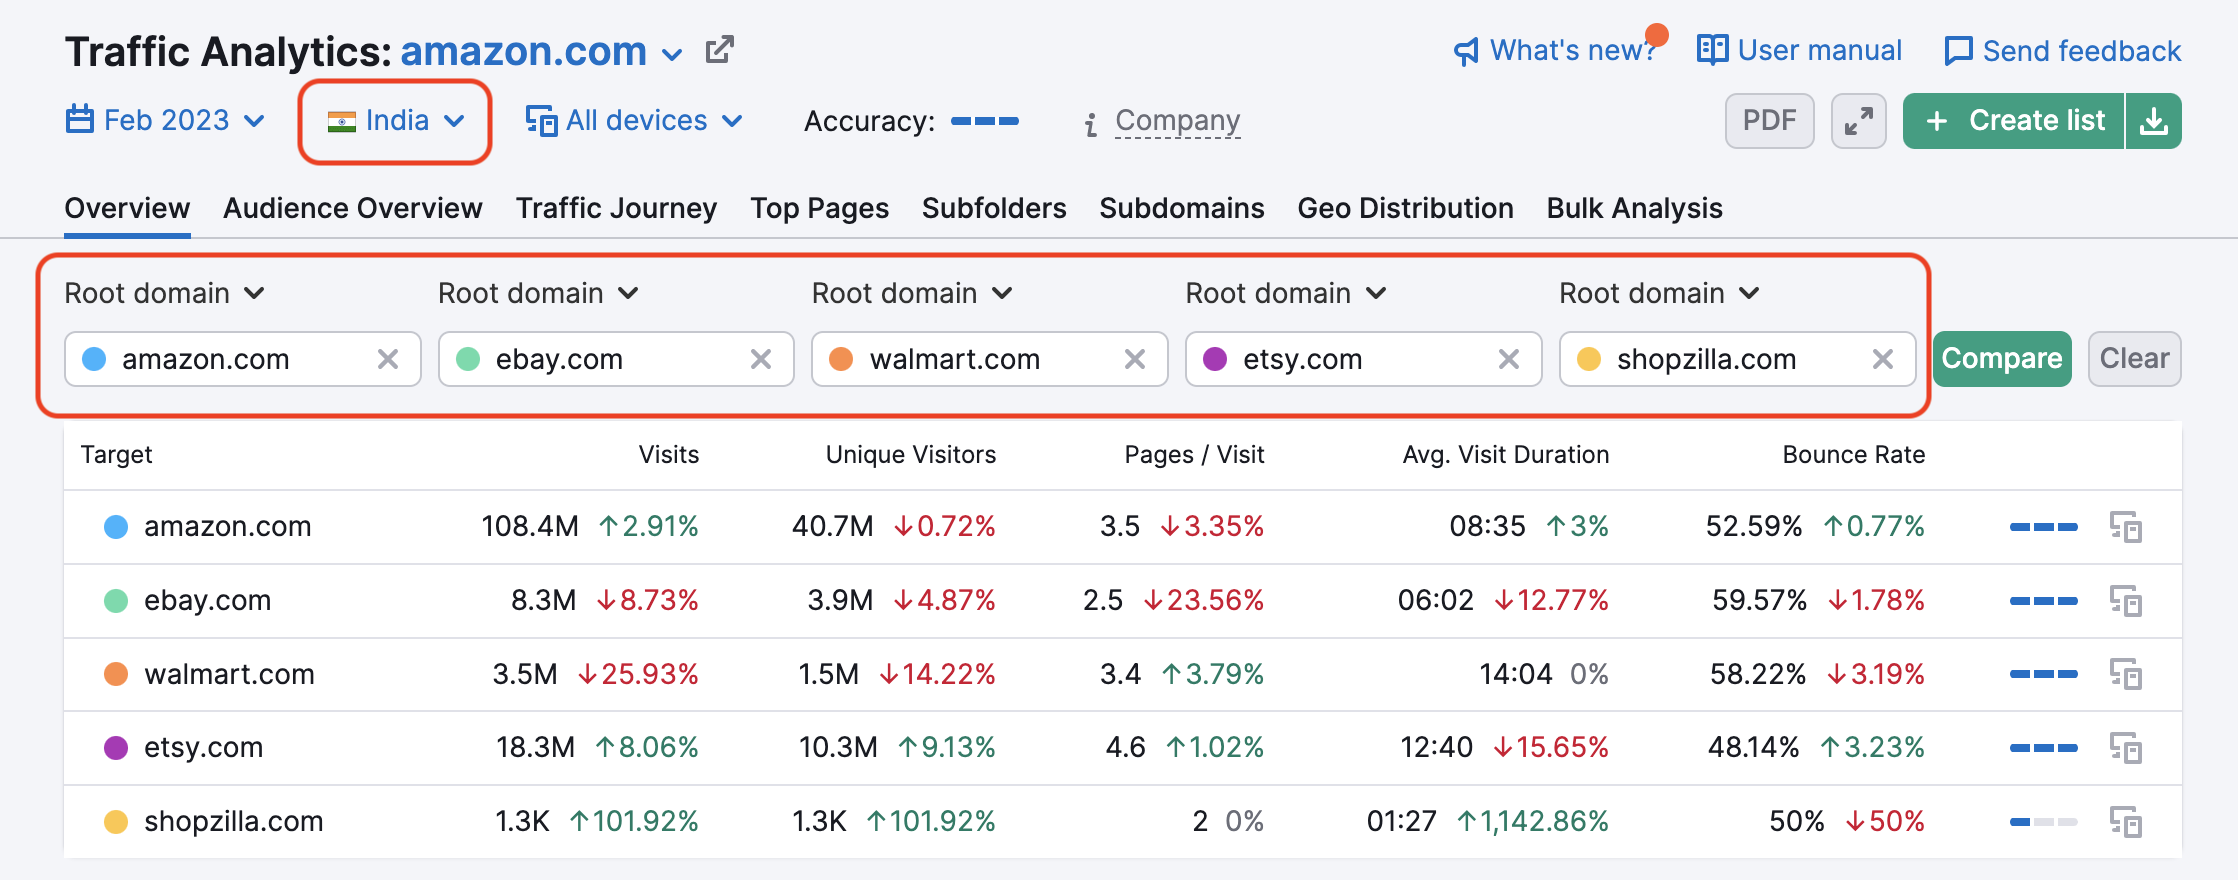Click the Create list button
2238x880 pixels.
coord(2014,121)
